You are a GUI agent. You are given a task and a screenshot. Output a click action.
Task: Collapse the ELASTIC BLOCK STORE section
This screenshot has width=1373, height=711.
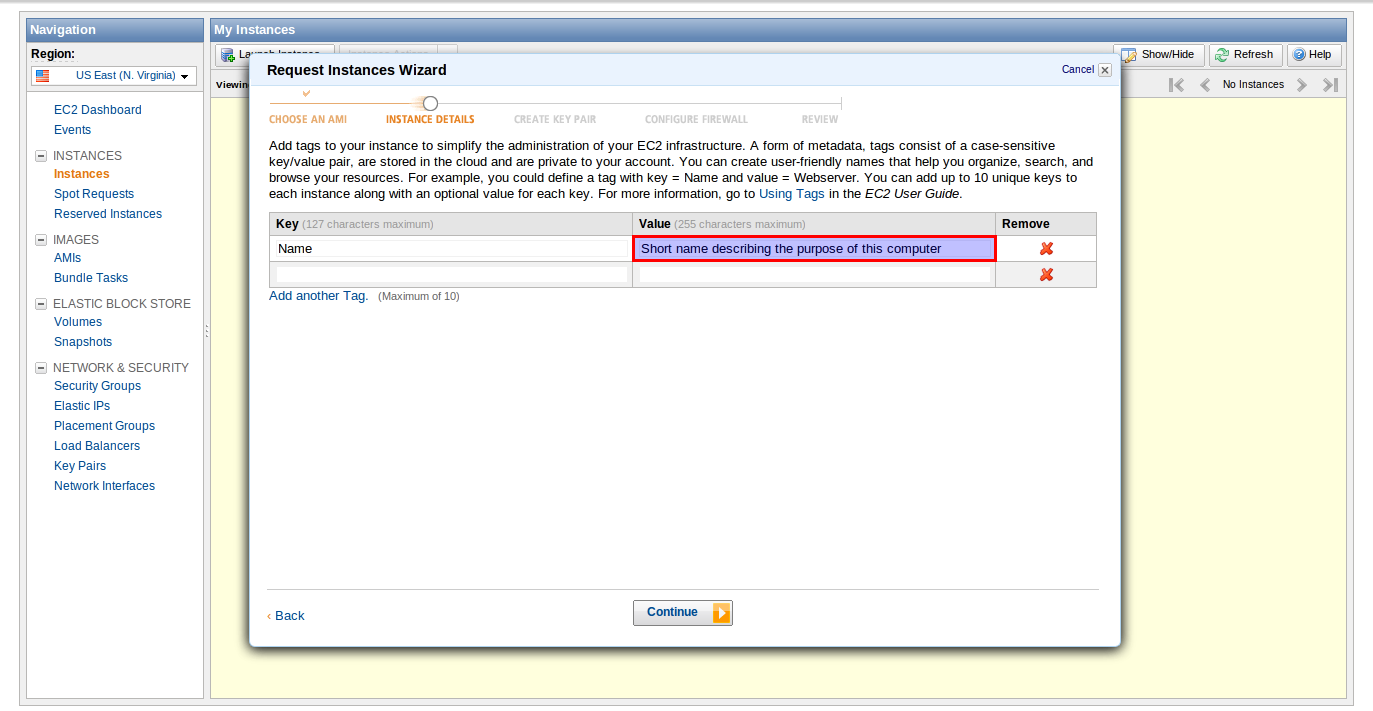[x=41, y=304]
